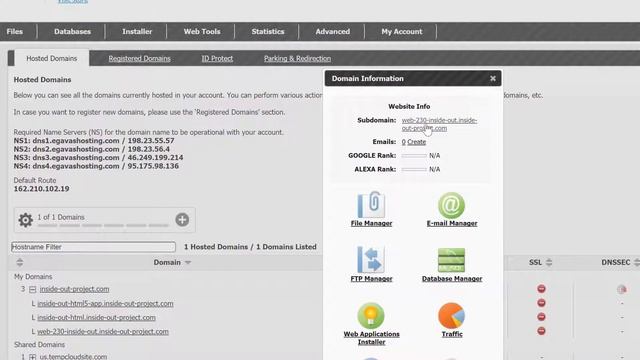Click the NS4 dns4.egavashosting.com line
The height and width of the screenshot is (360, 640).
click(96, 166)
